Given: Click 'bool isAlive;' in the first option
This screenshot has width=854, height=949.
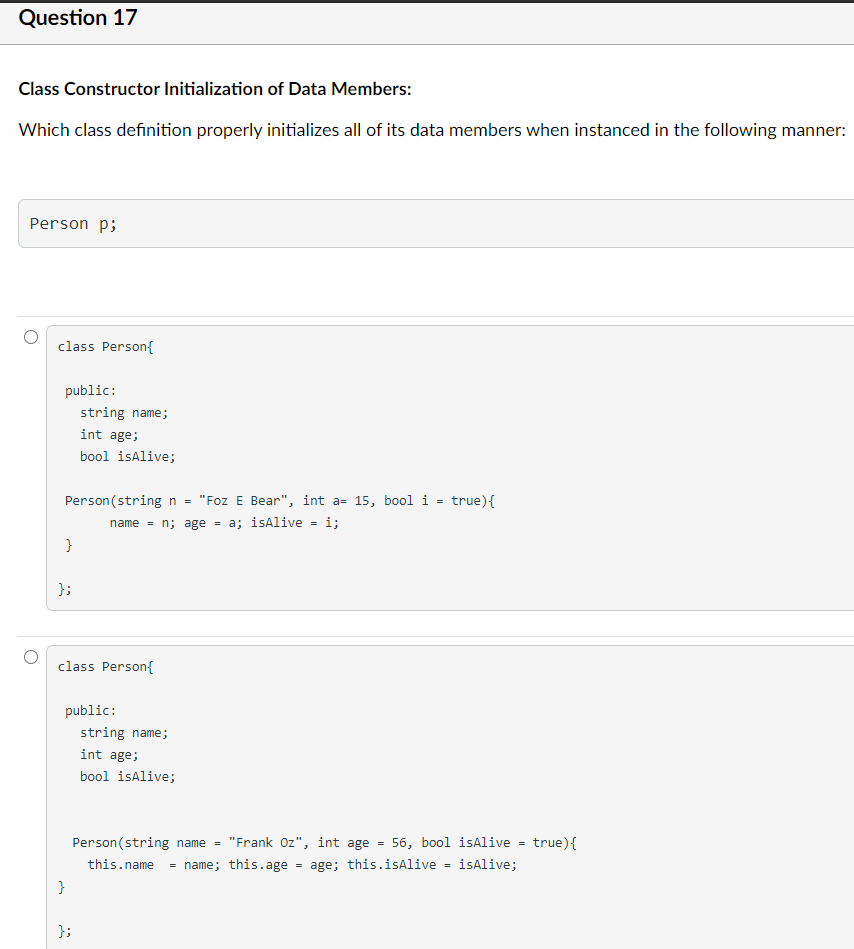Looking at the screenshot, I should tap(127, 456).
